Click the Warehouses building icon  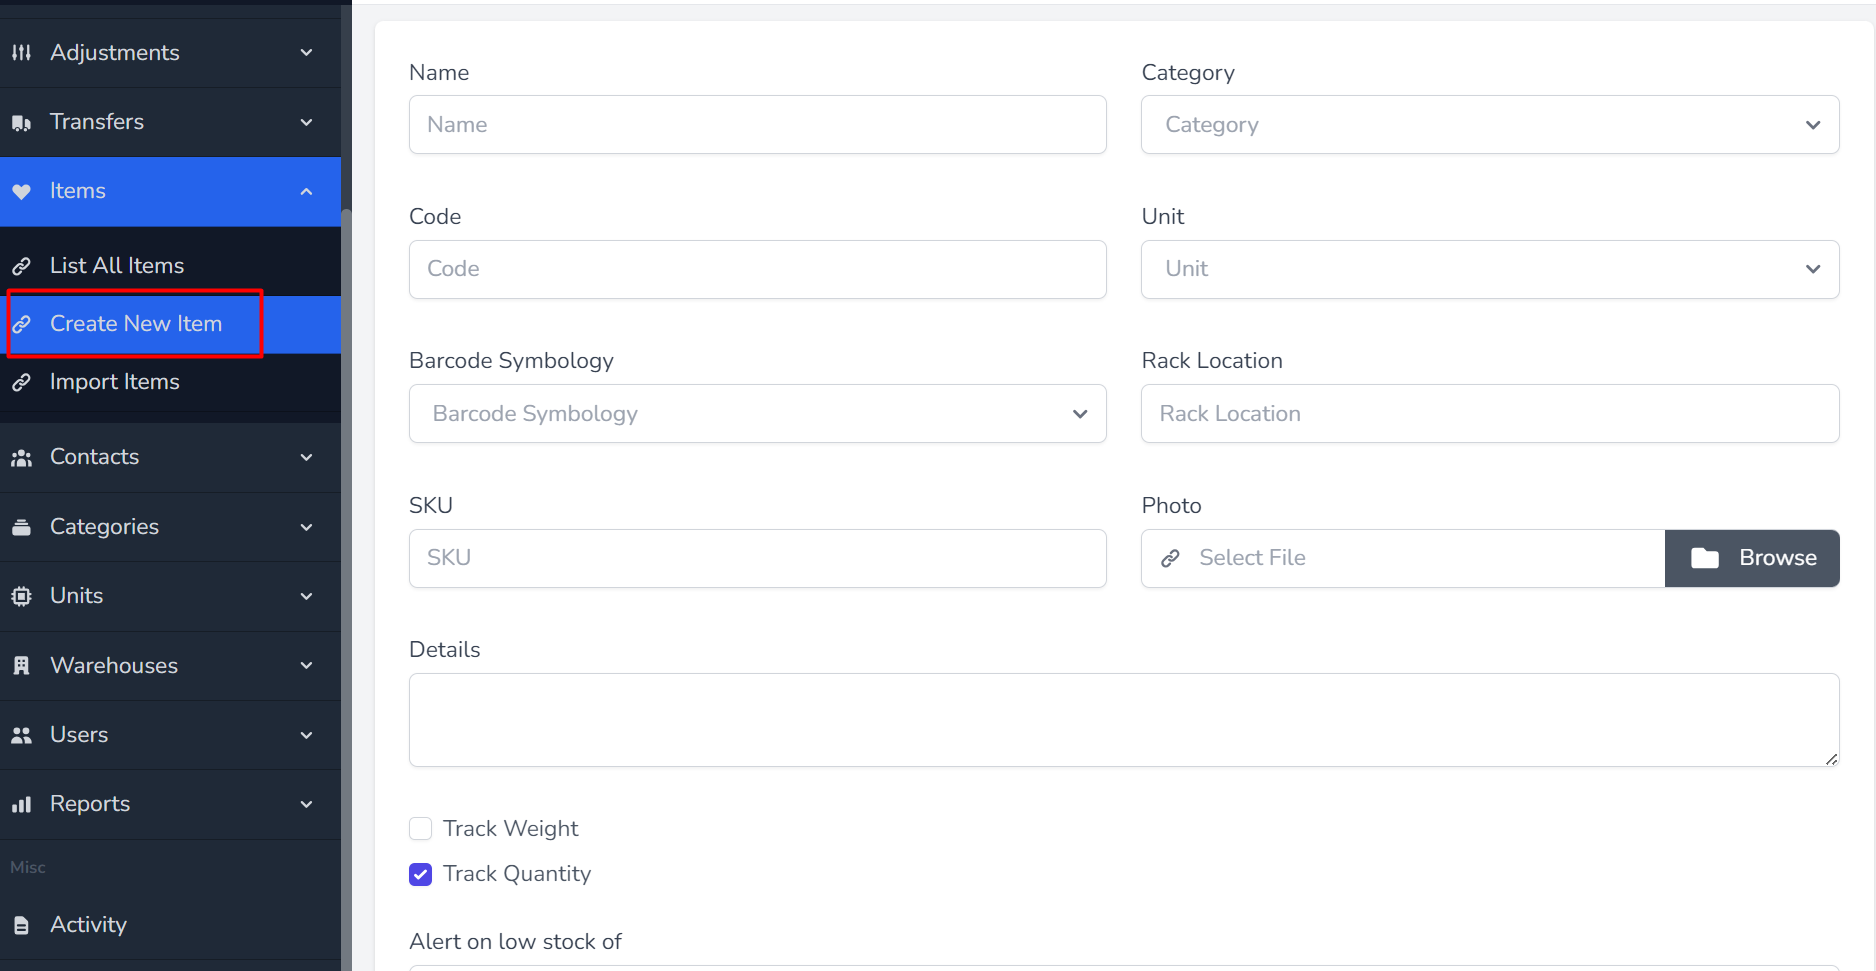[x=21, y=666]
